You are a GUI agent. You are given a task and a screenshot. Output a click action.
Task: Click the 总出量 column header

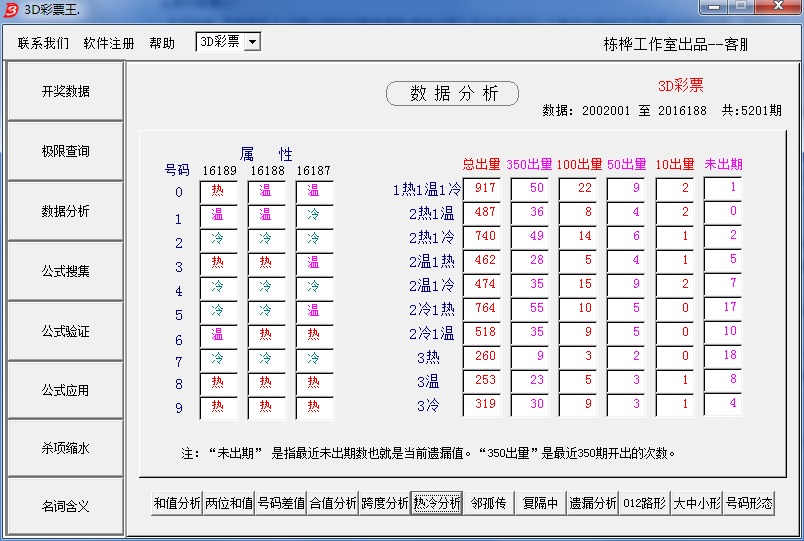point(481,165)
